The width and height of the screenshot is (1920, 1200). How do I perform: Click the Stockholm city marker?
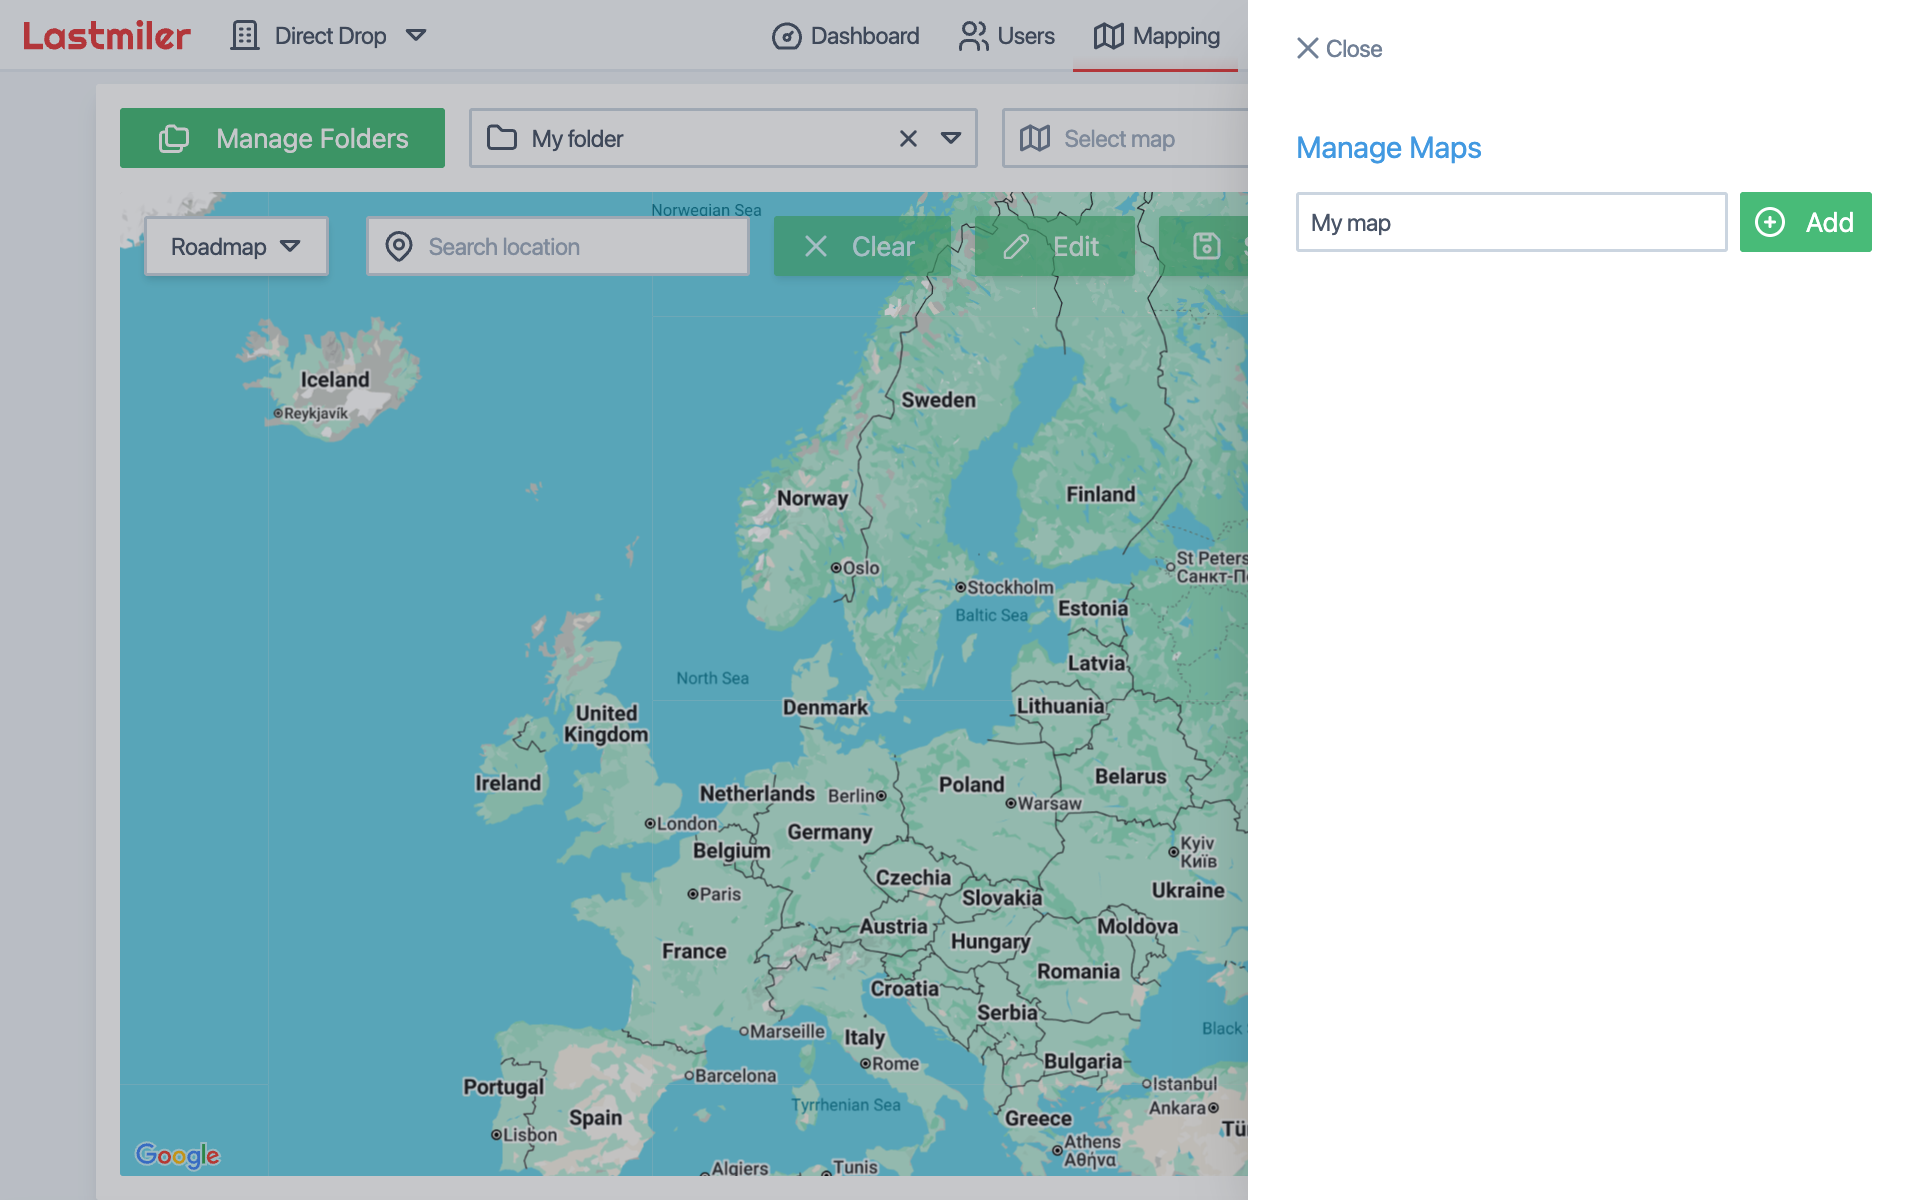(x=960, y=587)
